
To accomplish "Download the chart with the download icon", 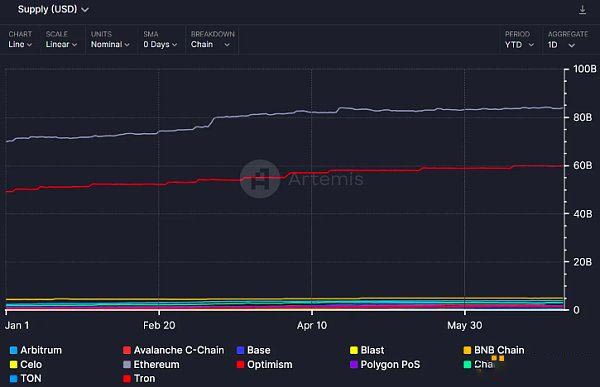I will (x=582, y=10).
